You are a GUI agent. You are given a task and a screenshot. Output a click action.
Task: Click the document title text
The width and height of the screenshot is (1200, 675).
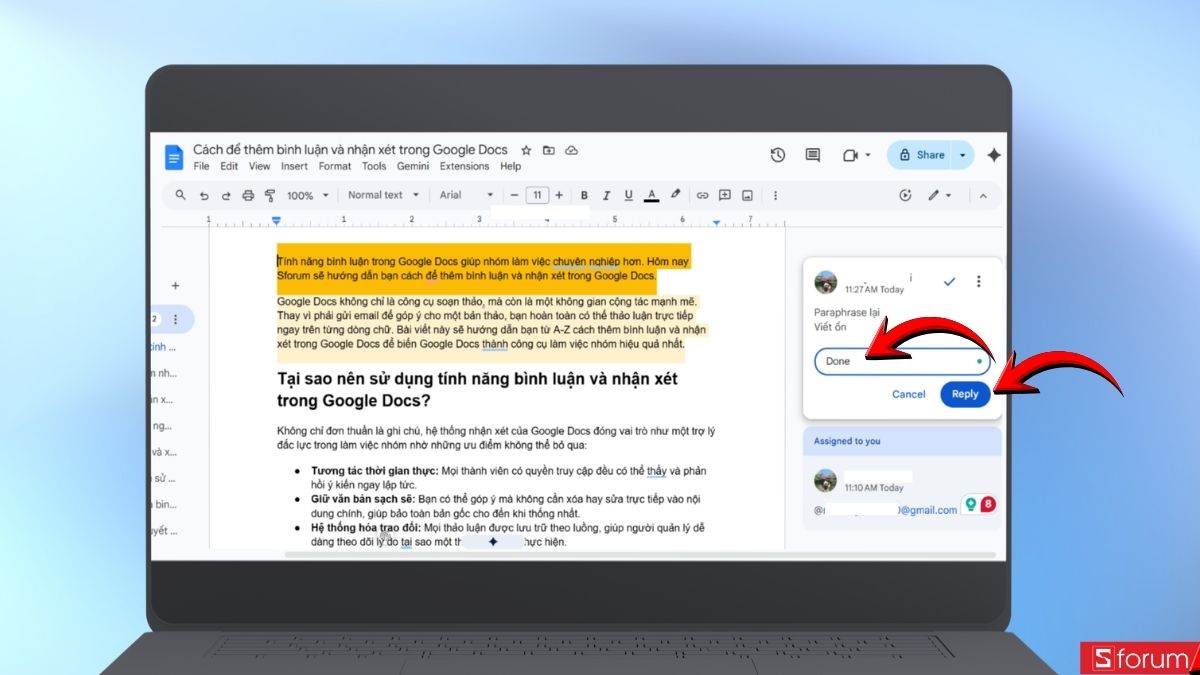[x=350, y=150]
